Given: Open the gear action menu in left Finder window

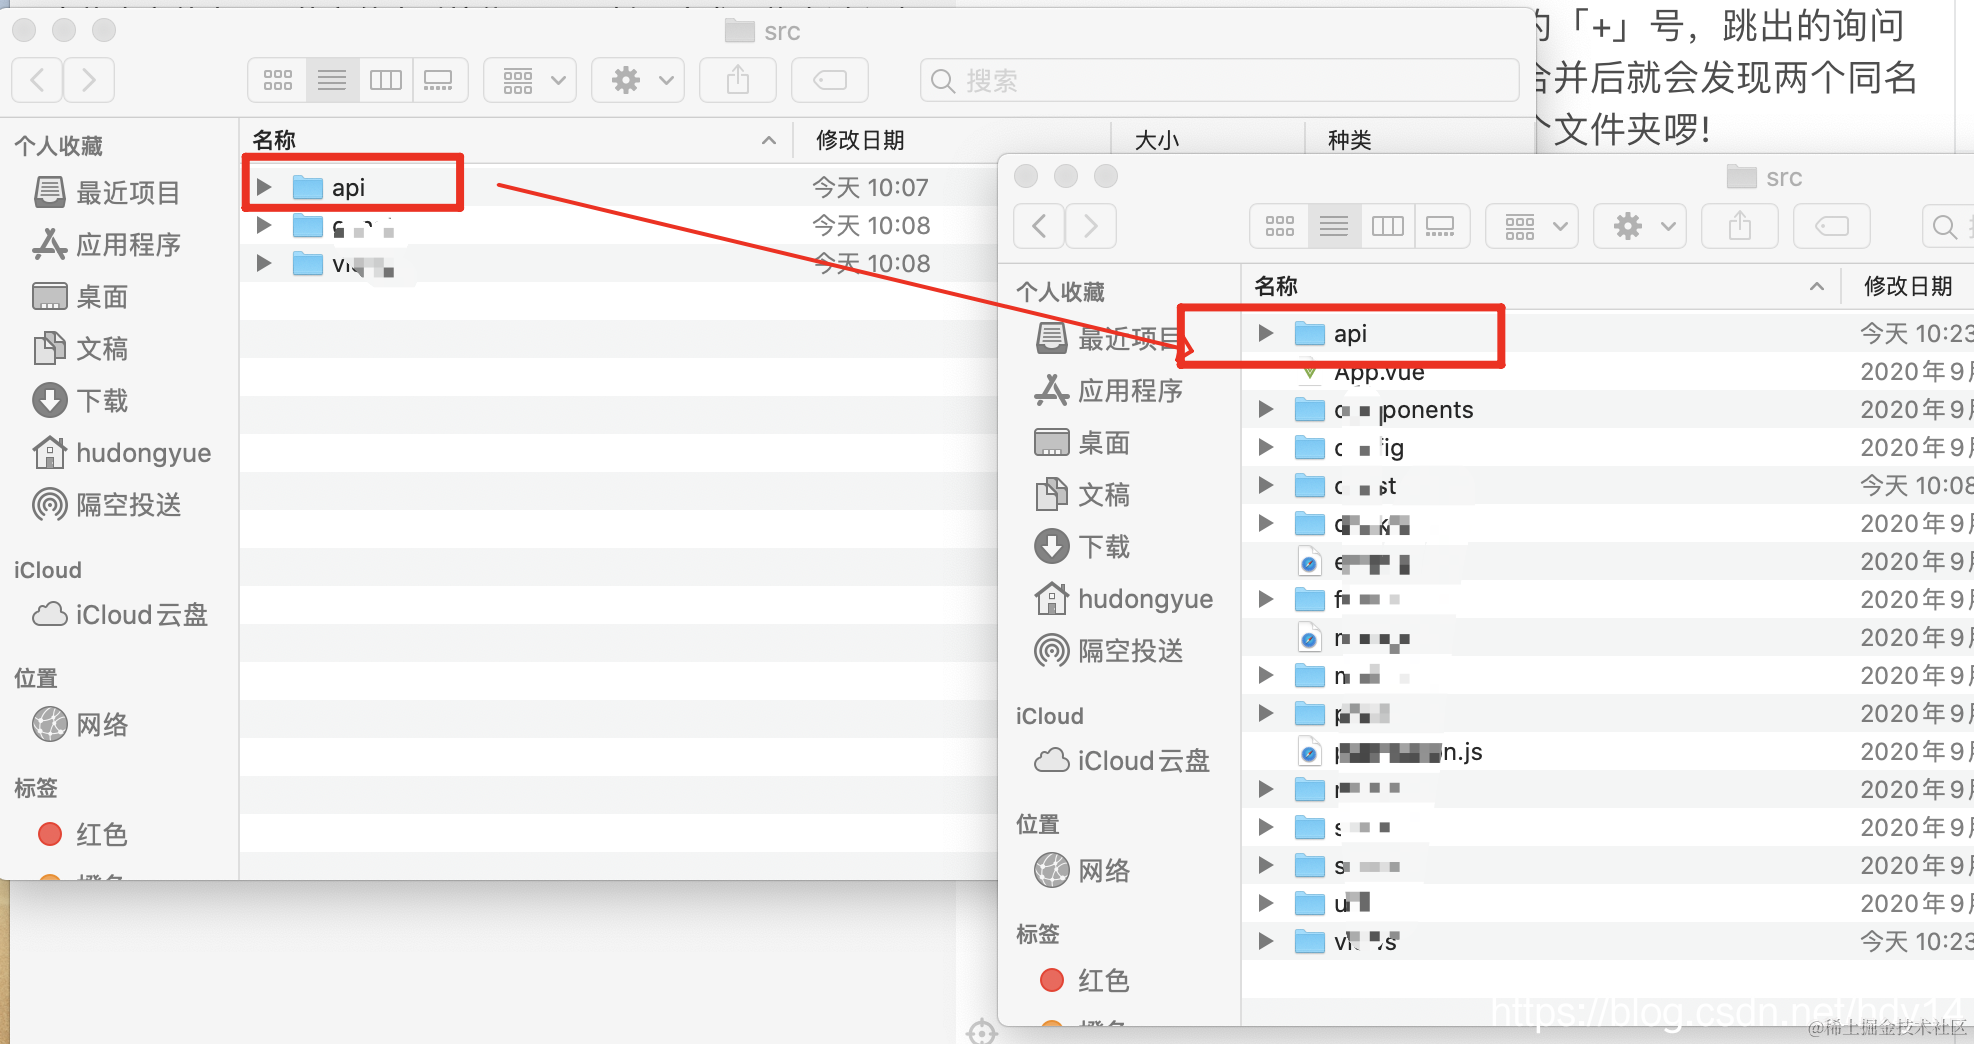Looking at the screenshot, I should tap(638, 80).
